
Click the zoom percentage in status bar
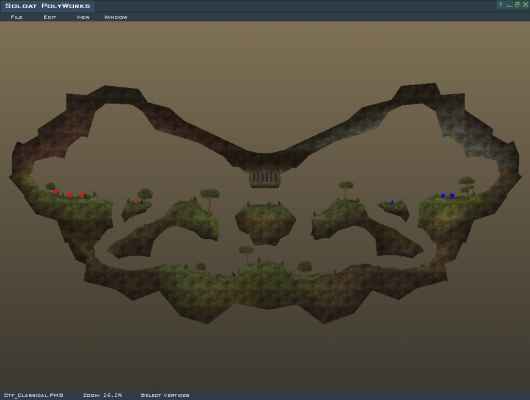103,395
